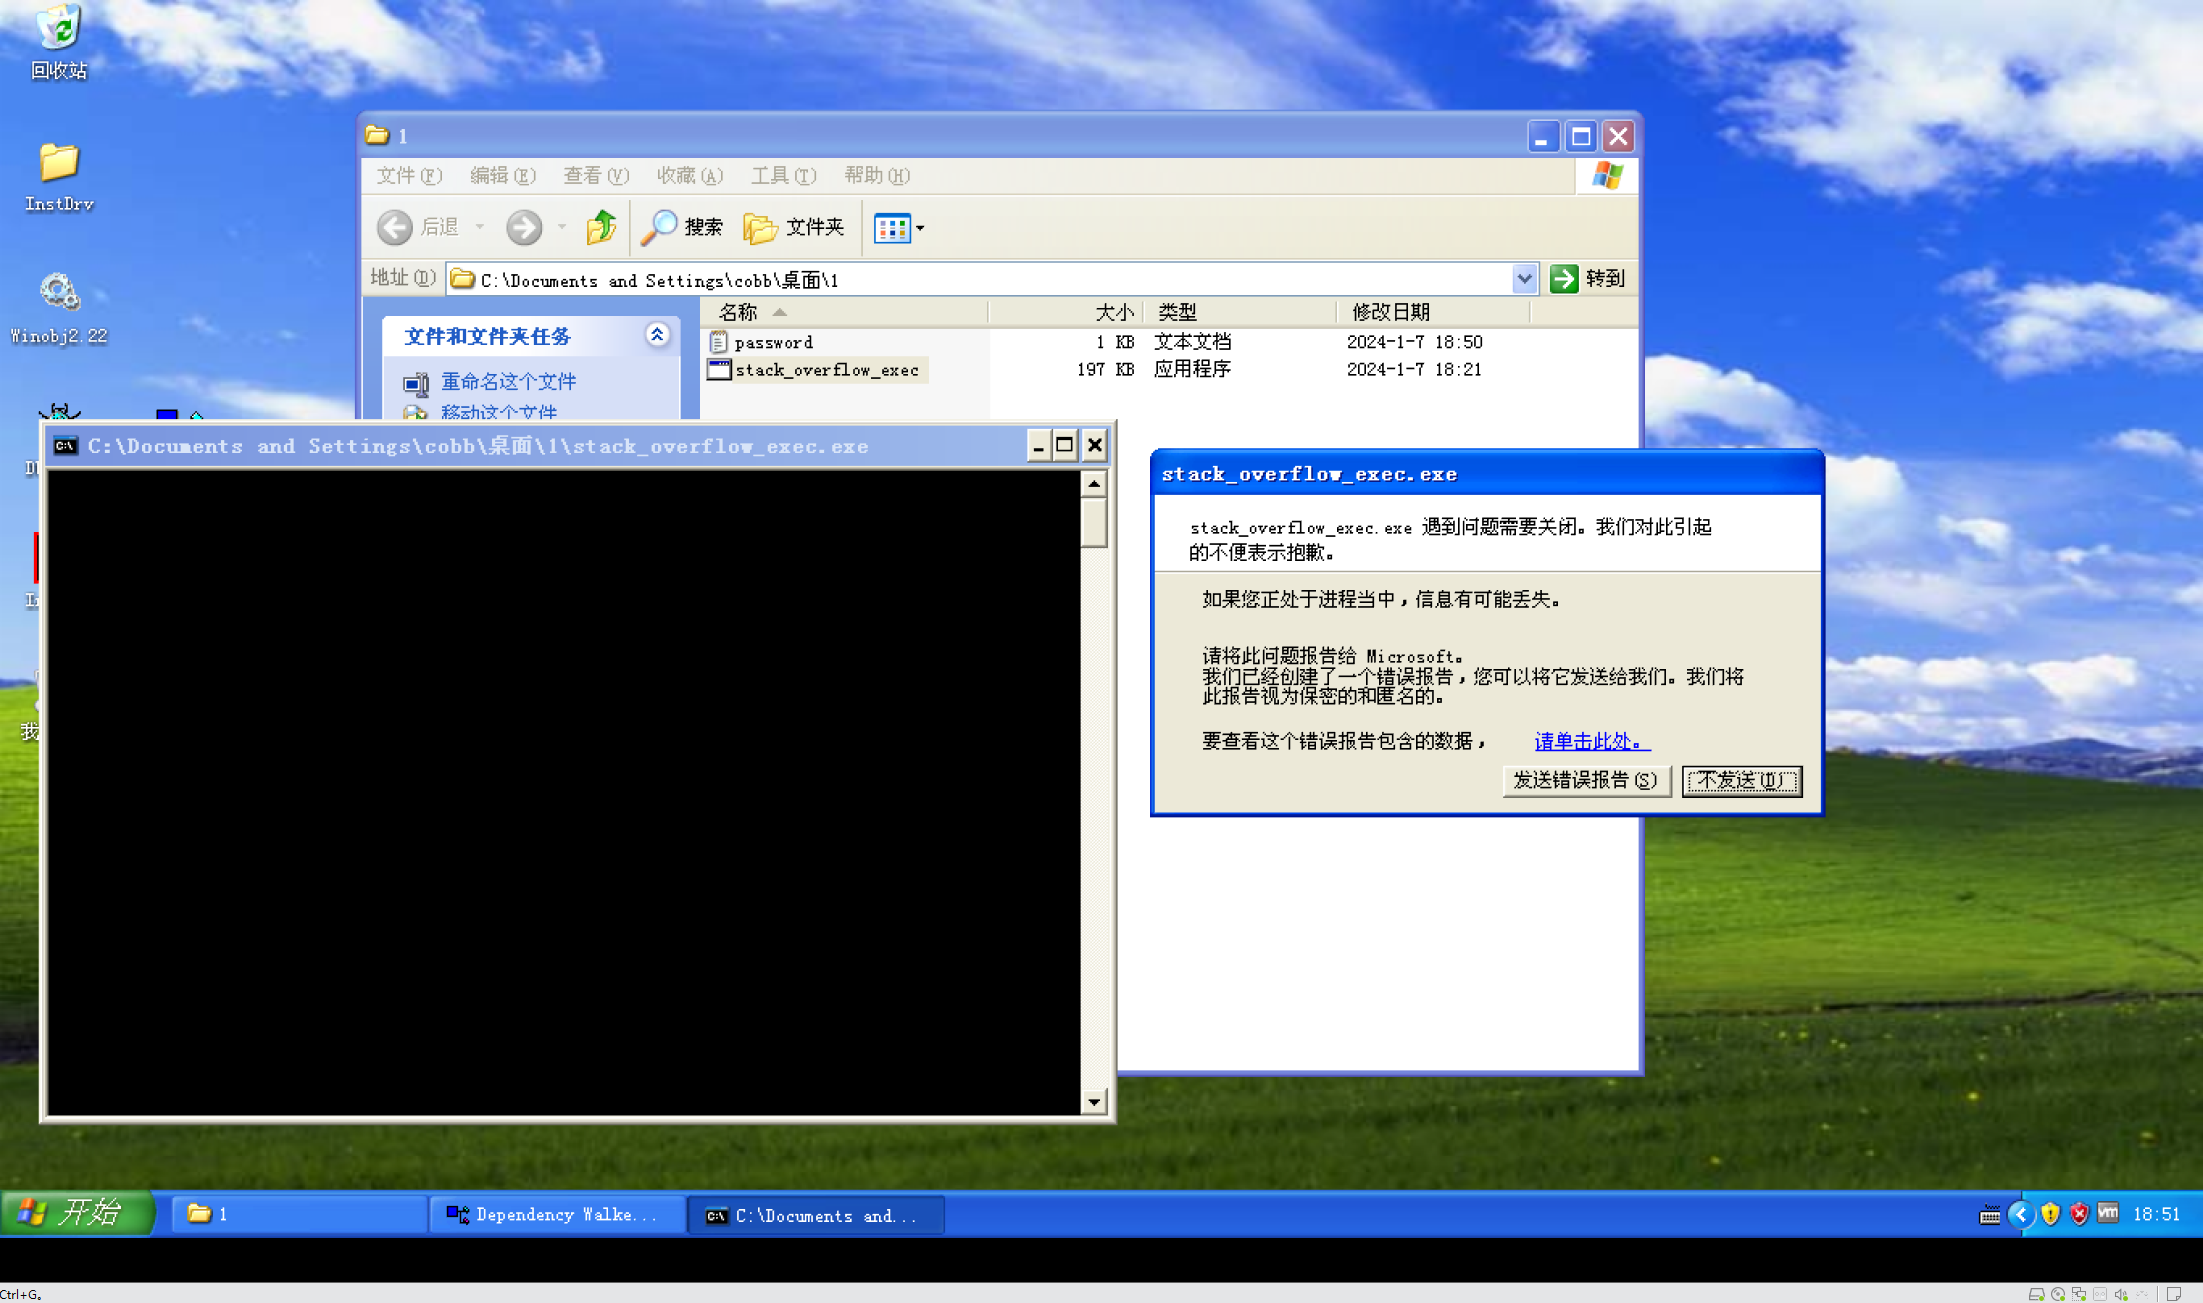Open the InstDrv folder on the desktop
The height and width of the screenshot is (1303, 2203).
[x=58, y=165]
